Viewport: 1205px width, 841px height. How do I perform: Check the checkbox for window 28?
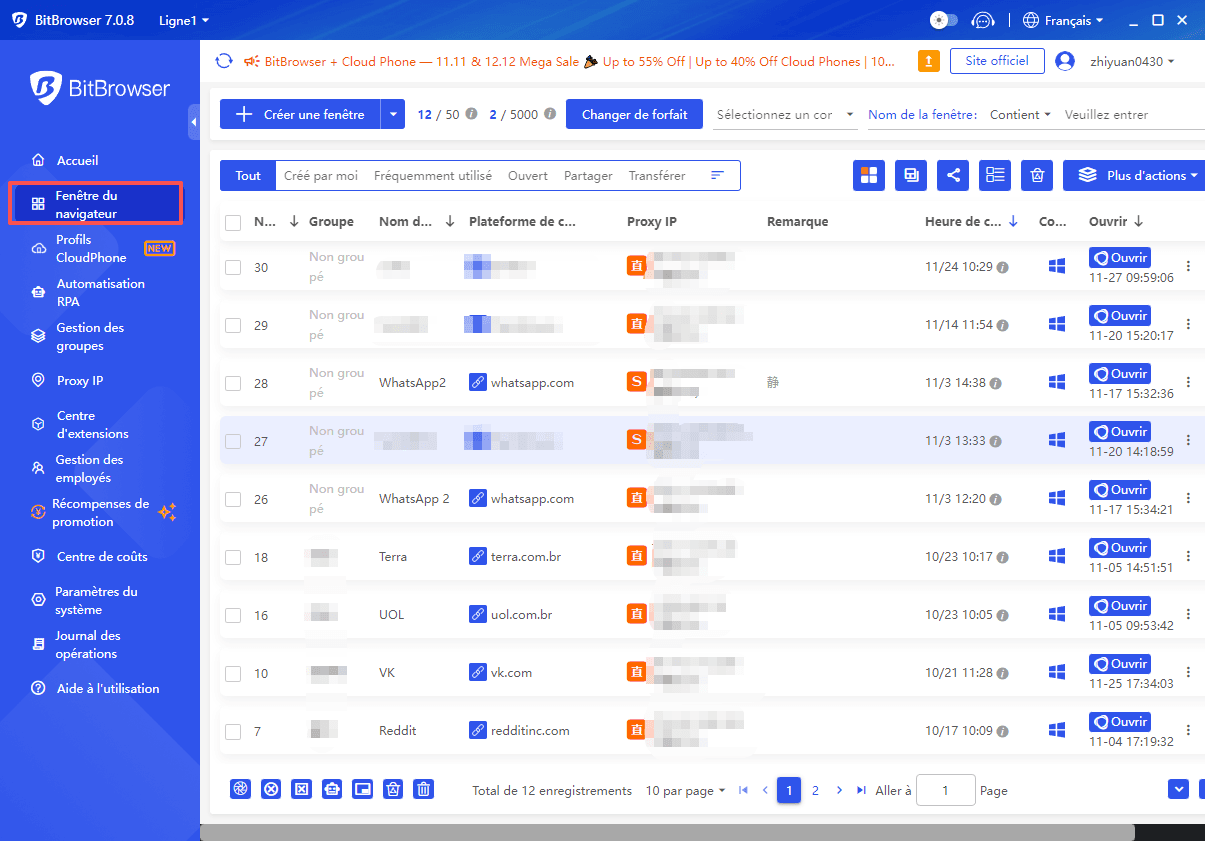coord(232,382)
